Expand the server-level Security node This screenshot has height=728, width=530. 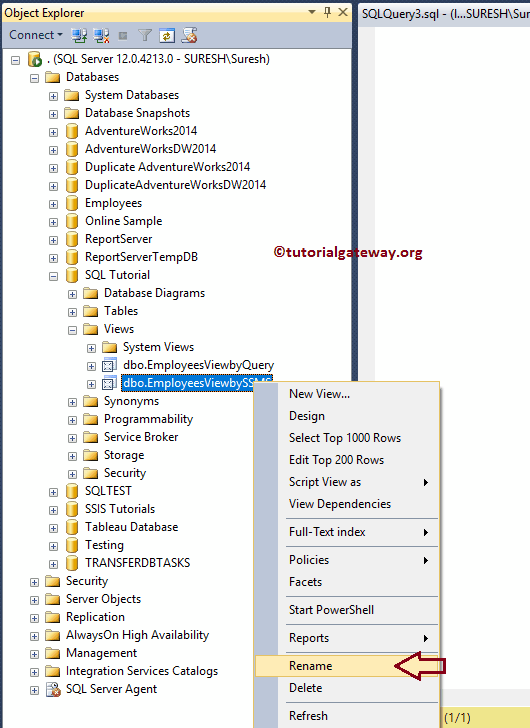[x=34, y=582]
